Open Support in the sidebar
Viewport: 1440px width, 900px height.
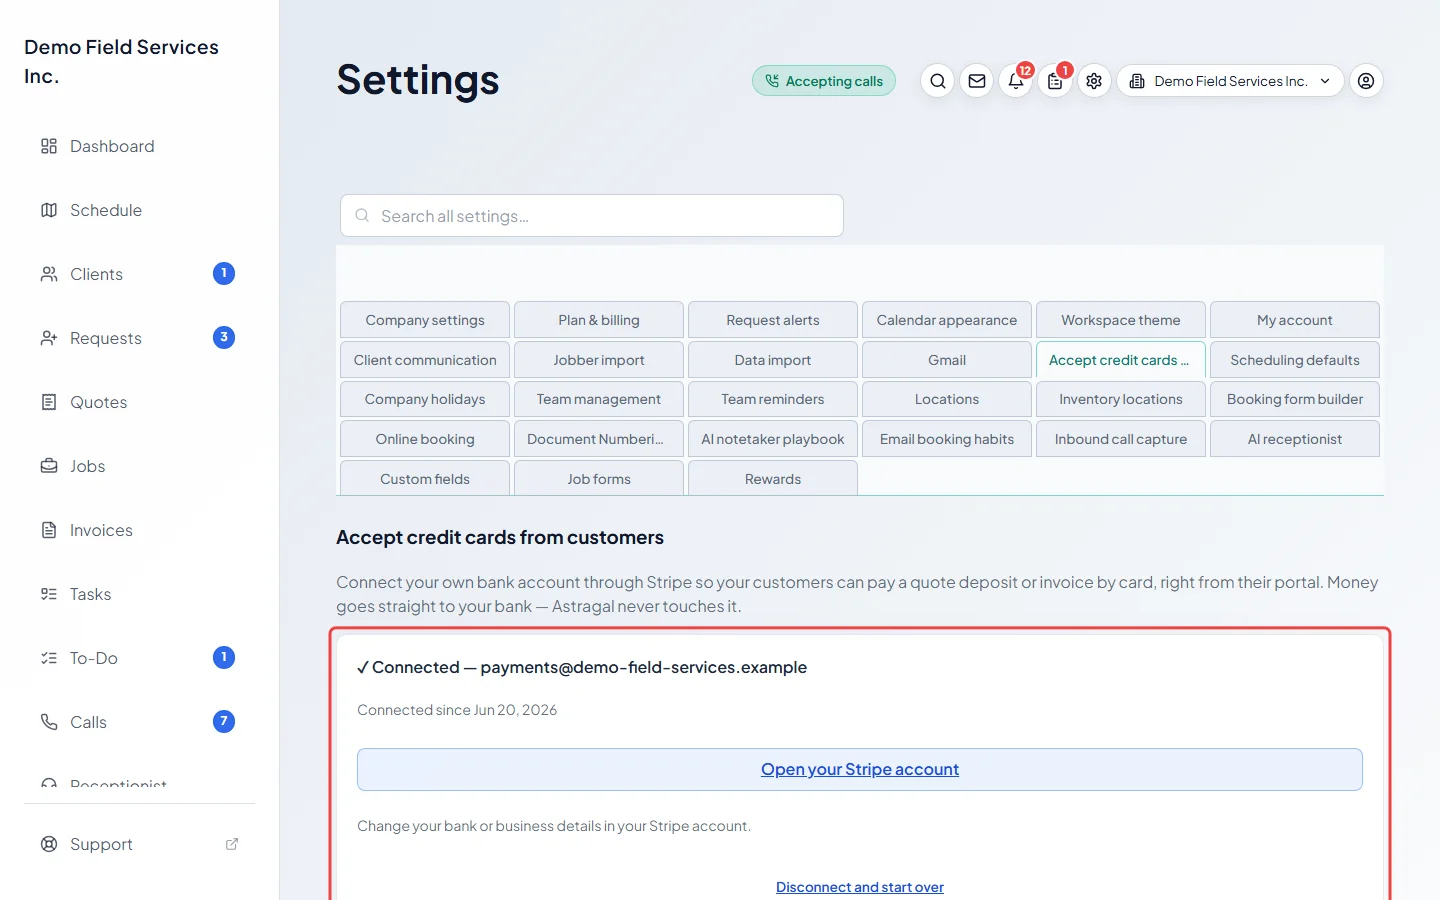[x=140, y=844]
